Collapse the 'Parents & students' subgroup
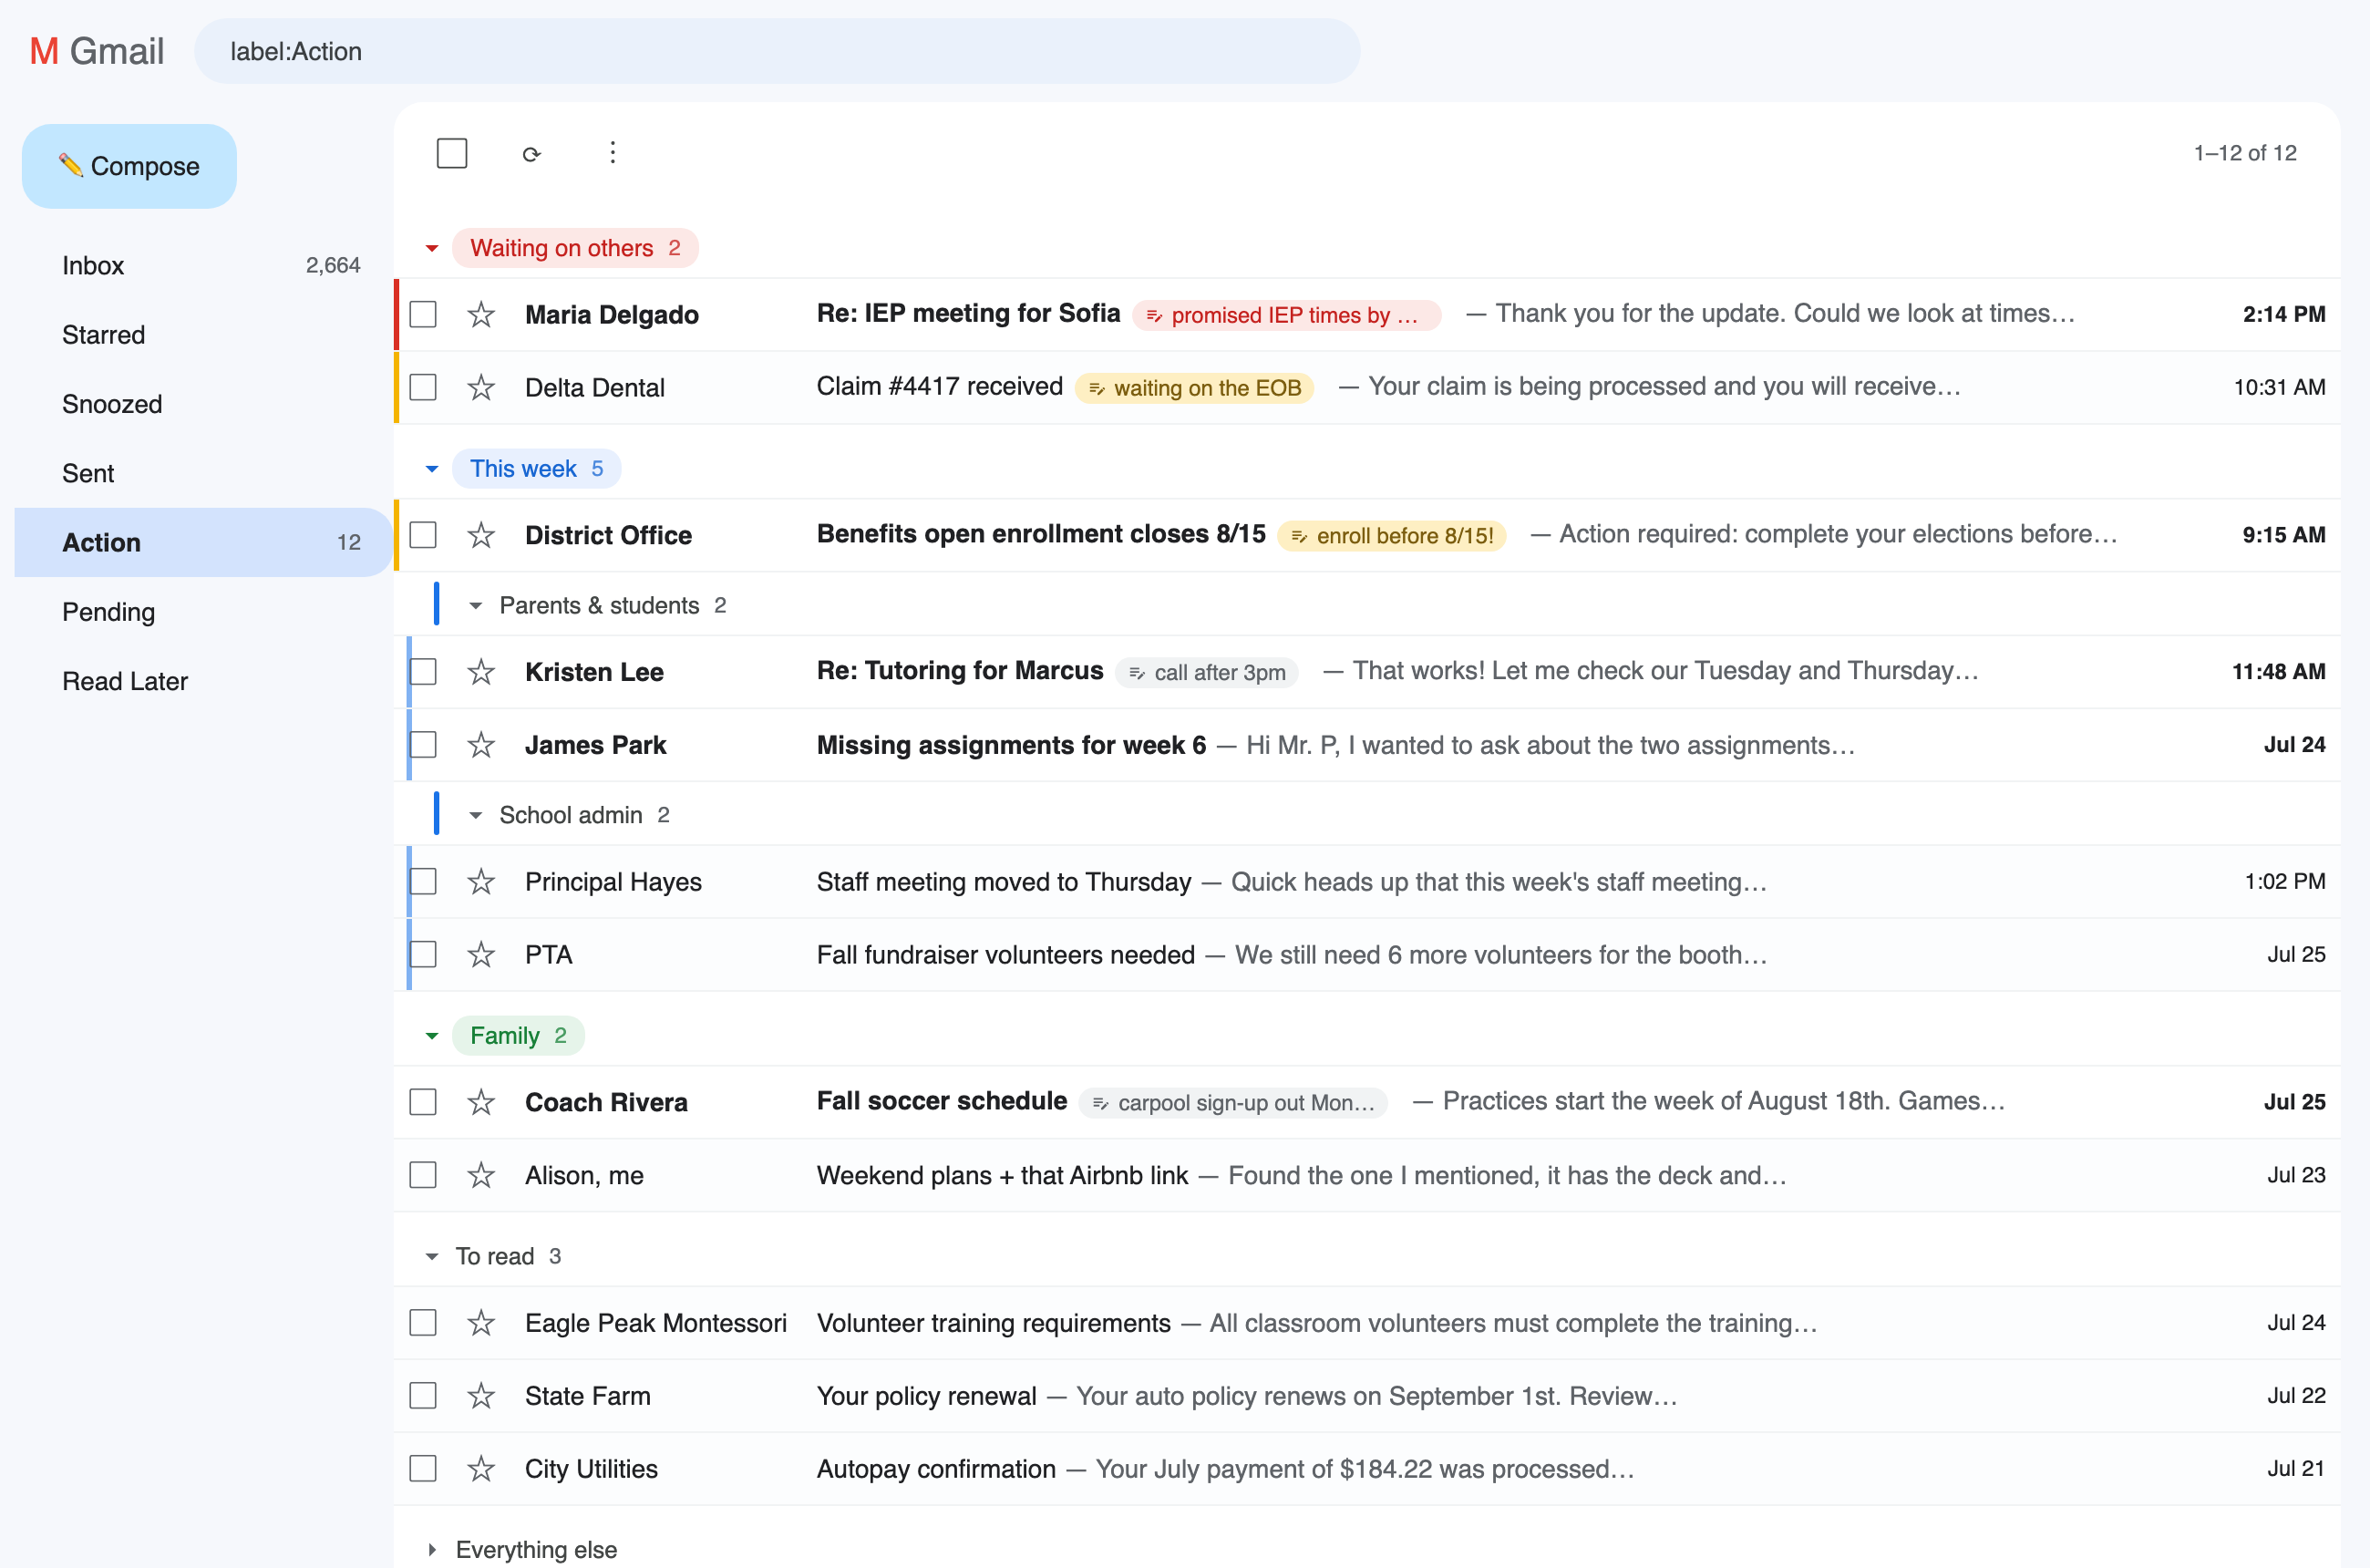Screen dimensions: 2370x1568 [476, 606]
